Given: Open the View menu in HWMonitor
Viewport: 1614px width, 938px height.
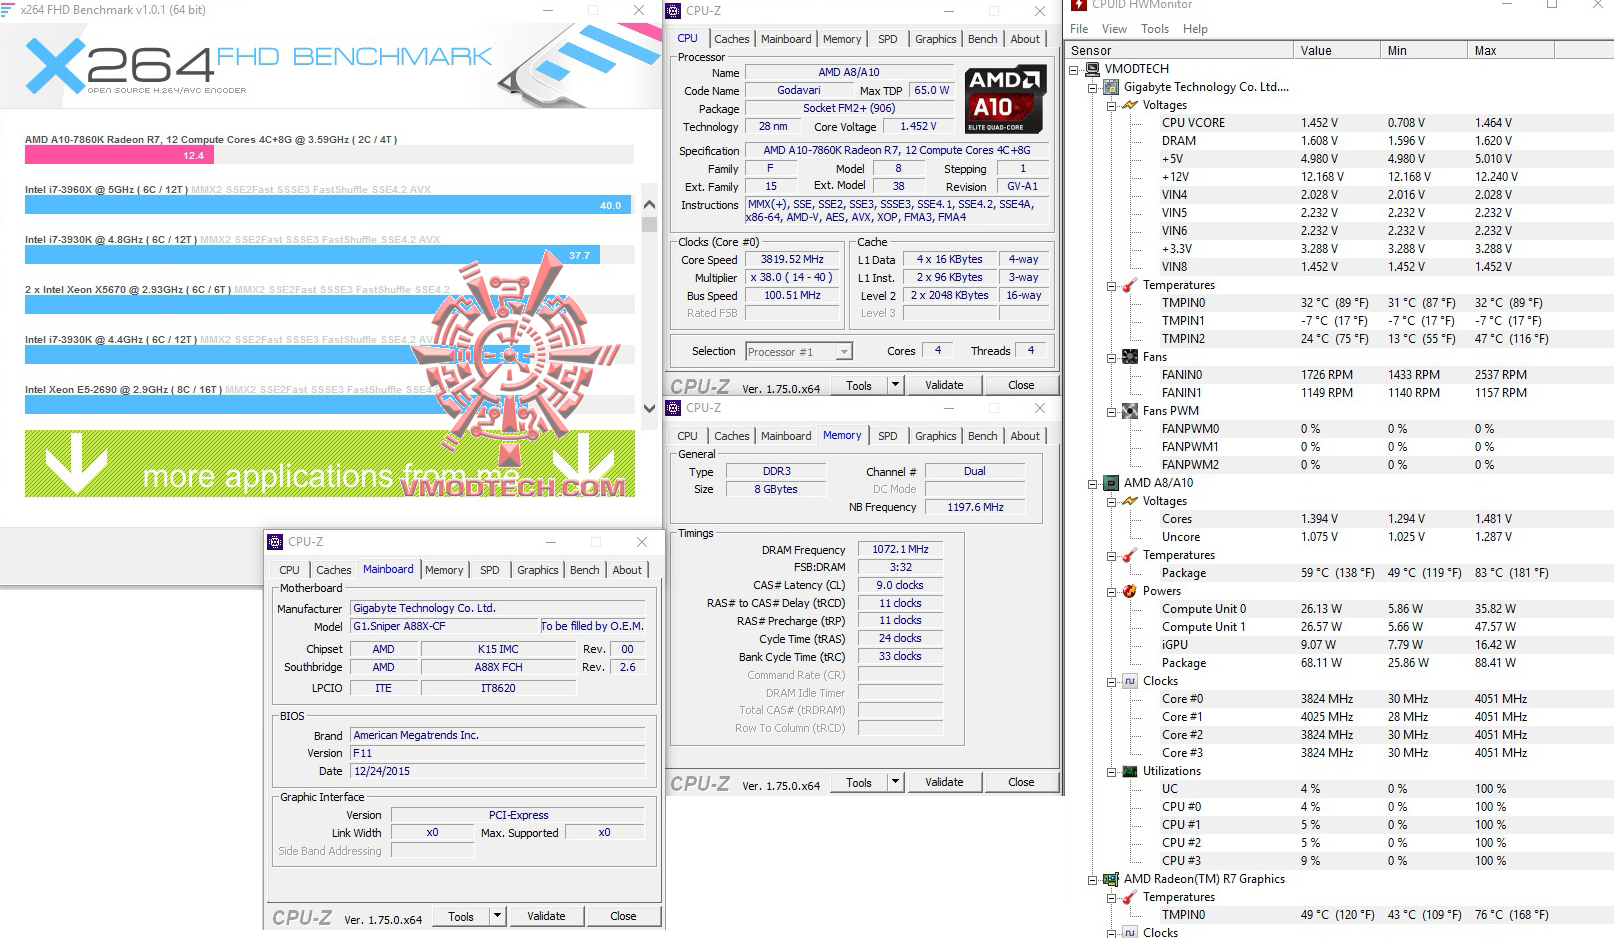Looking at the screenshot, I should (1114, 29).
